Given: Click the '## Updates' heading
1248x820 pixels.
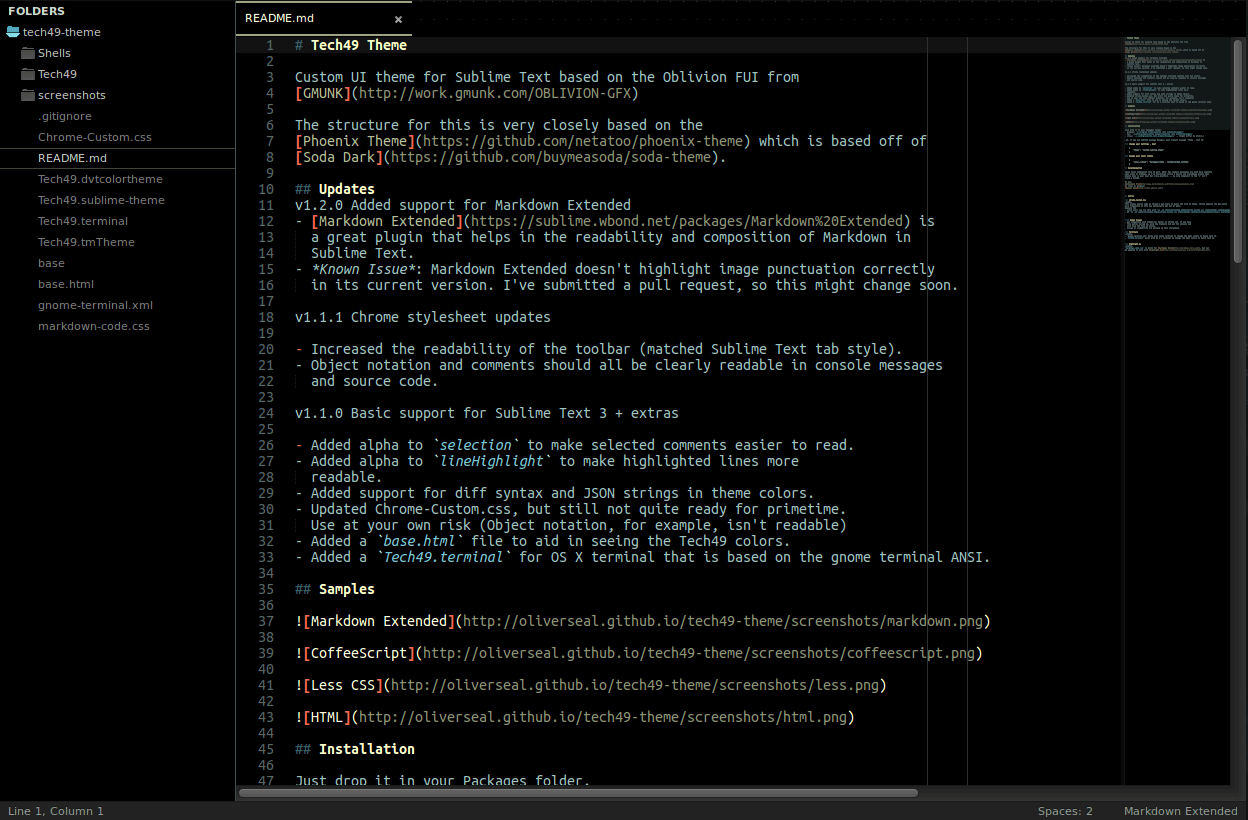Looking at the screenshot, I should (x=335, y=189).
